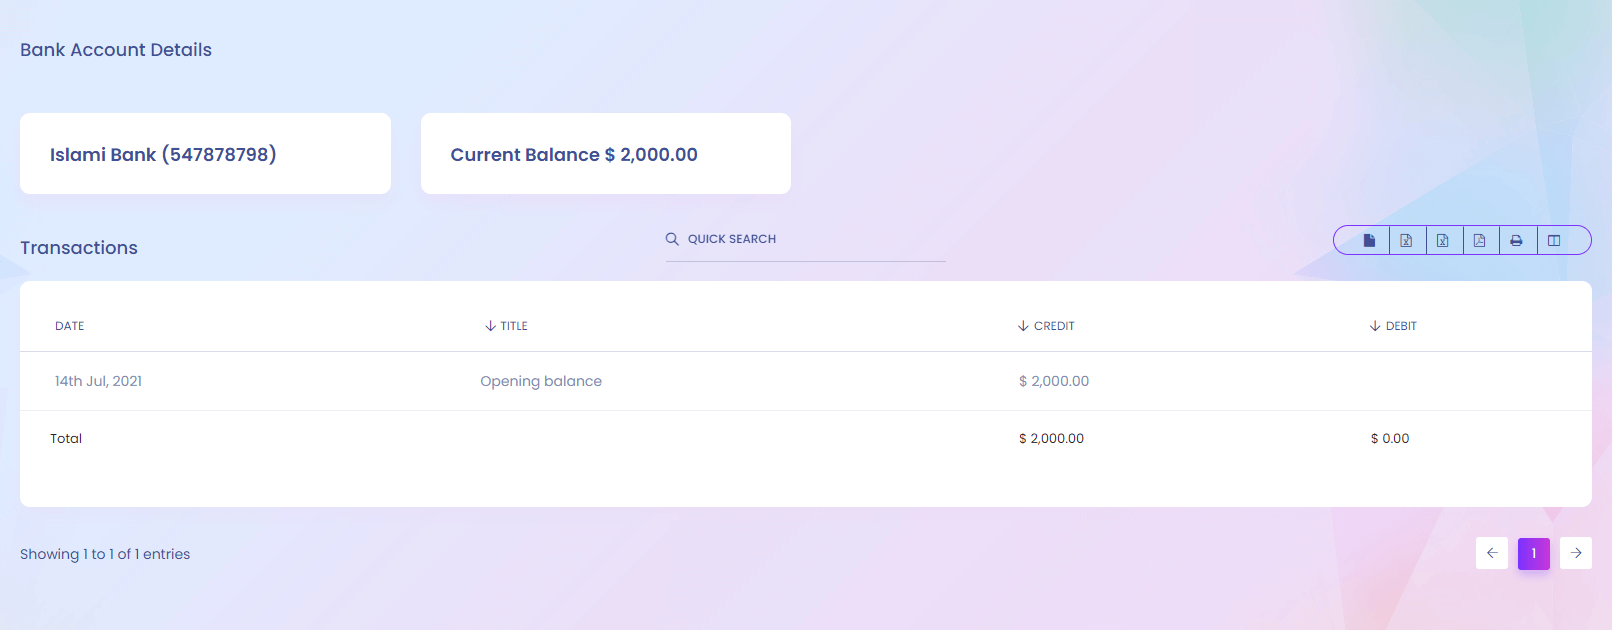Click spreadsheet export icon beside the PDF icon
The height and width of the screenshot is (630, 1612).
(1443, 240)
